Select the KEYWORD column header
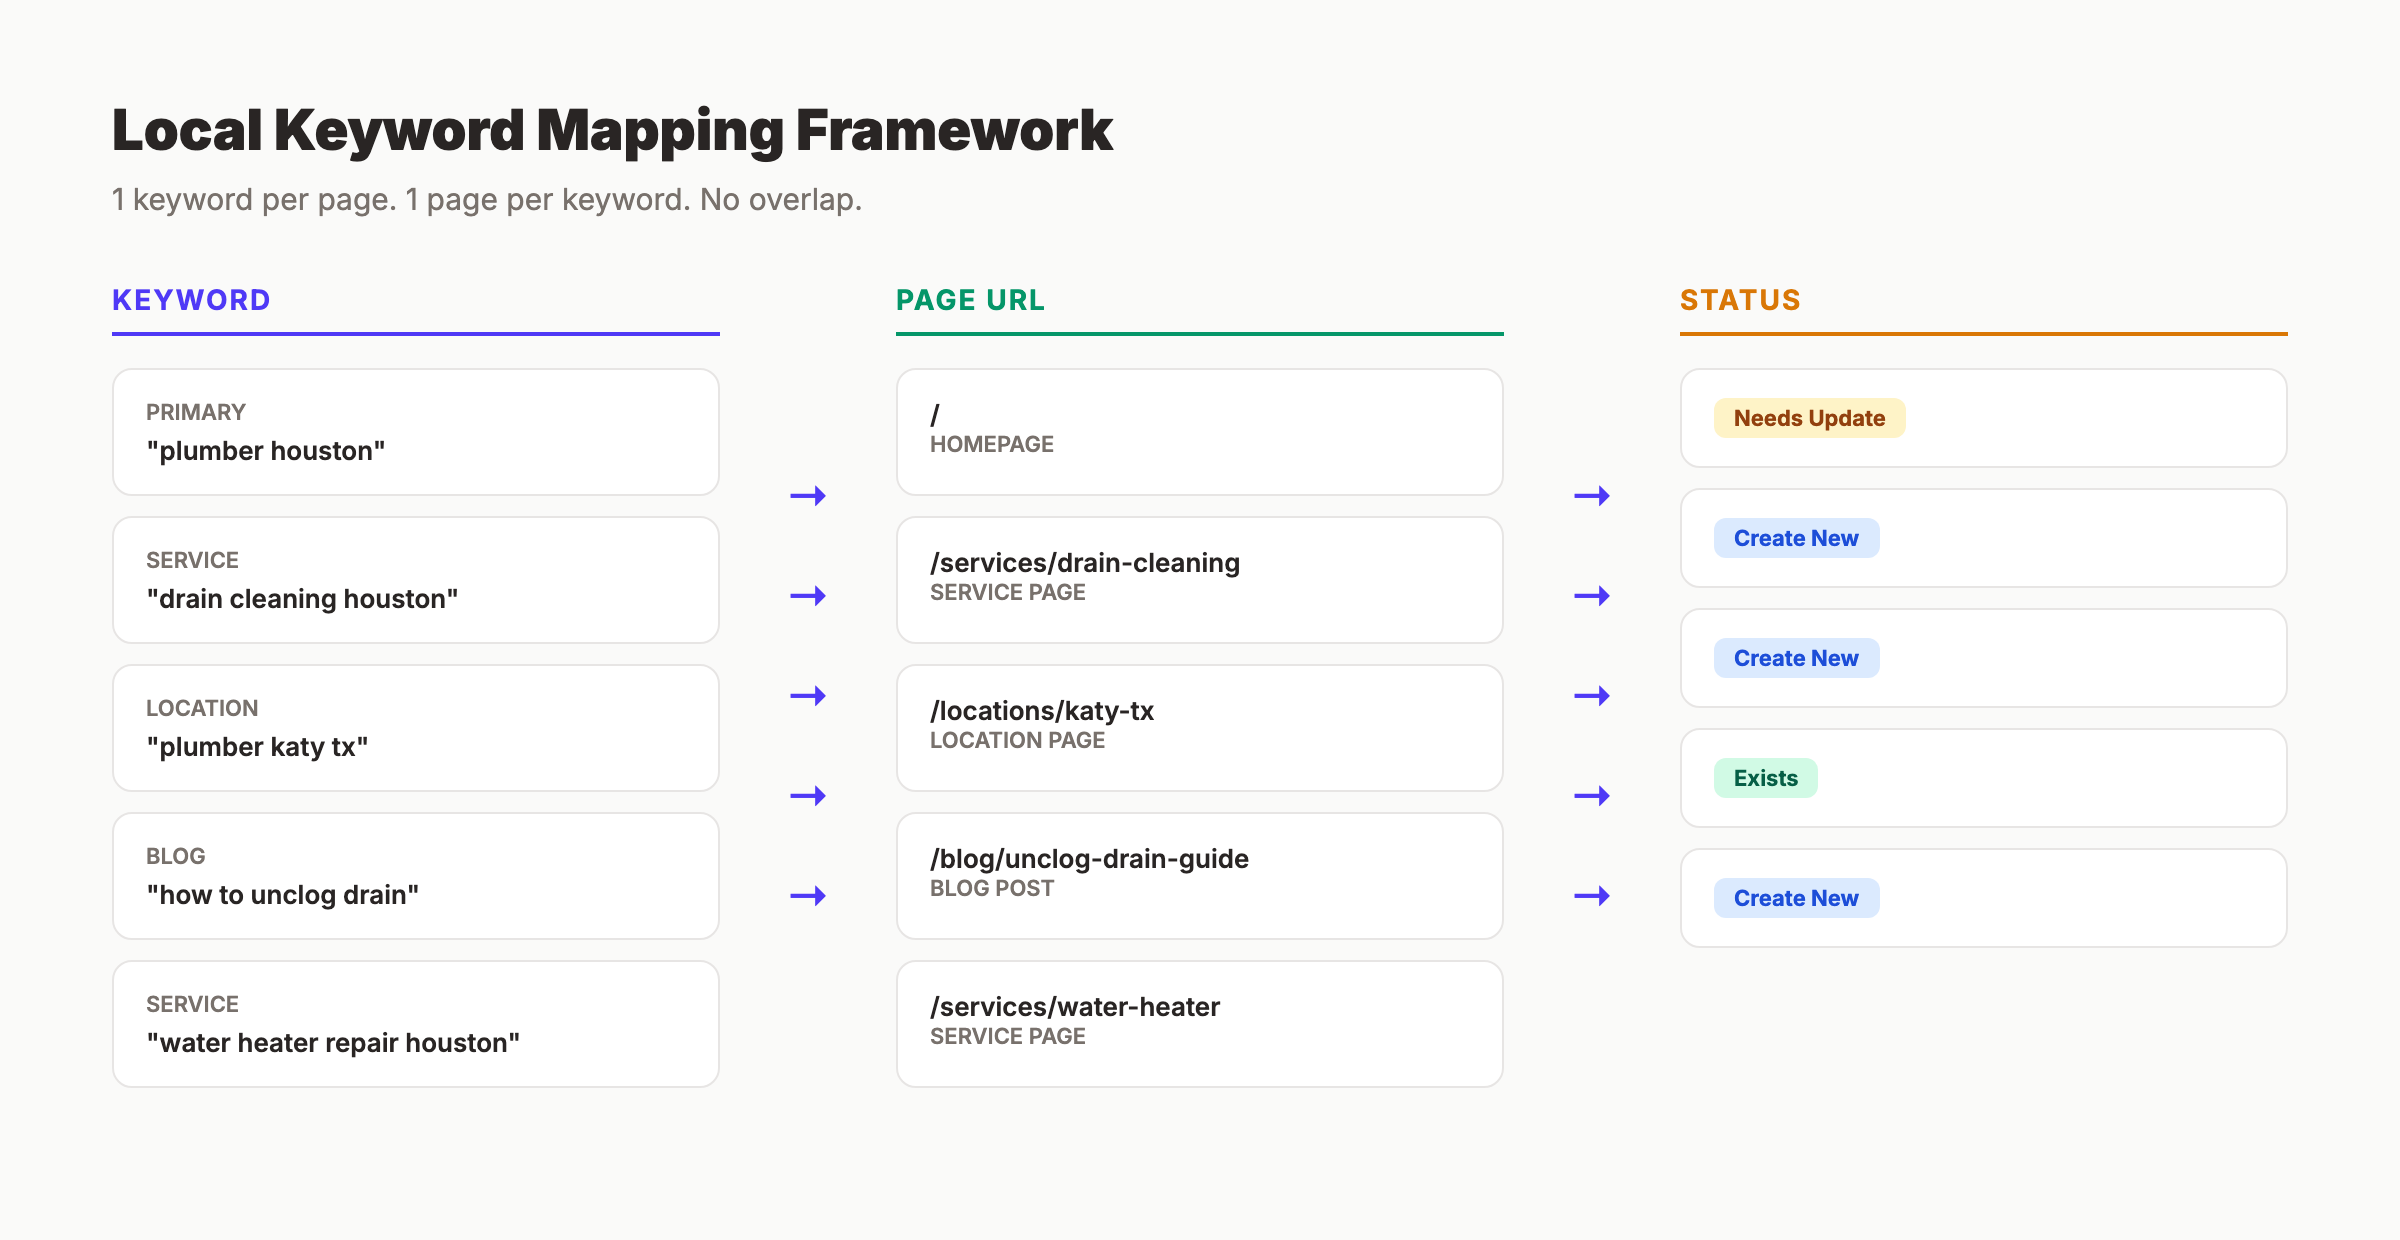Viewport: 2400px width, 1240px height. coord(190,299)
